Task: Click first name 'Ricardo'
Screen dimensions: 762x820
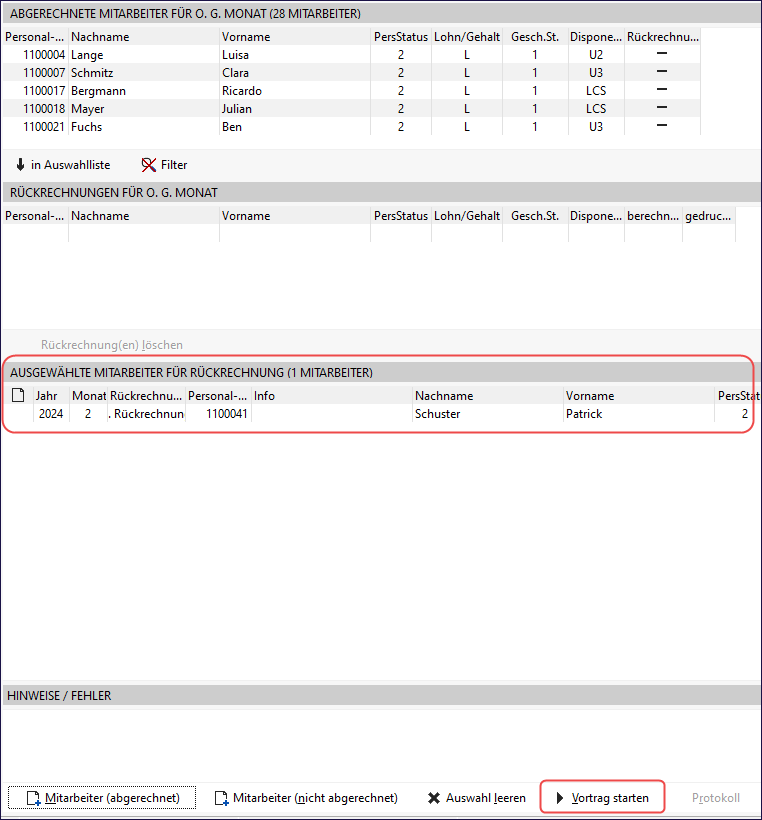Action: tap(242, 91)
